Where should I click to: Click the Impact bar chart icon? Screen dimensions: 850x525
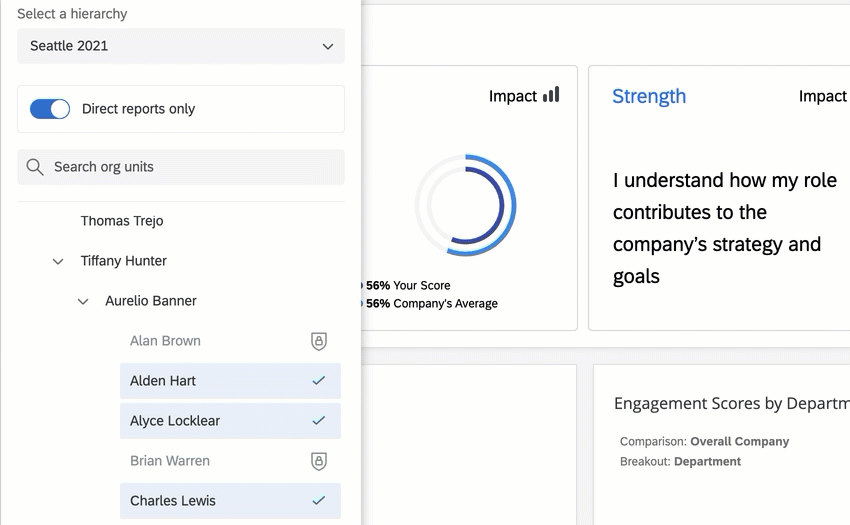coord(551,95)
